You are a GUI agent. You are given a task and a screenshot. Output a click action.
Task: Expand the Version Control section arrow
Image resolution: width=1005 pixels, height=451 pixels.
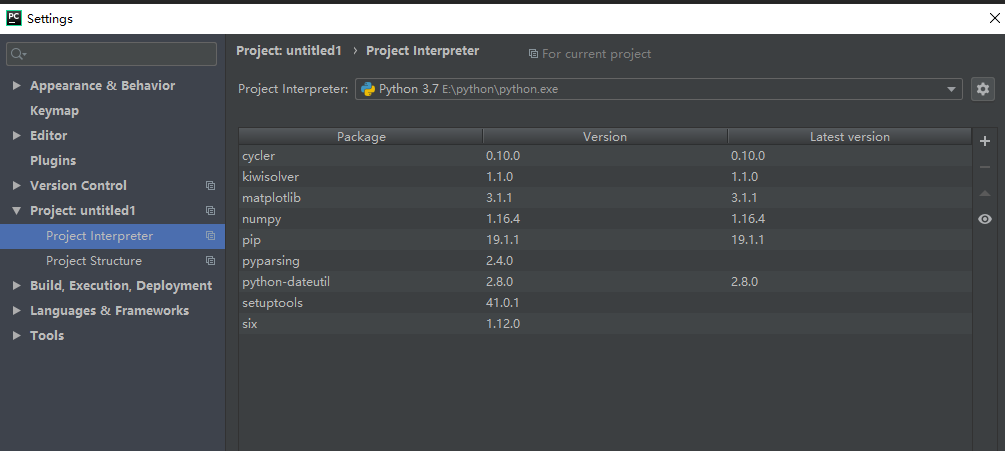pyautogui.click(x=17, y=186)
